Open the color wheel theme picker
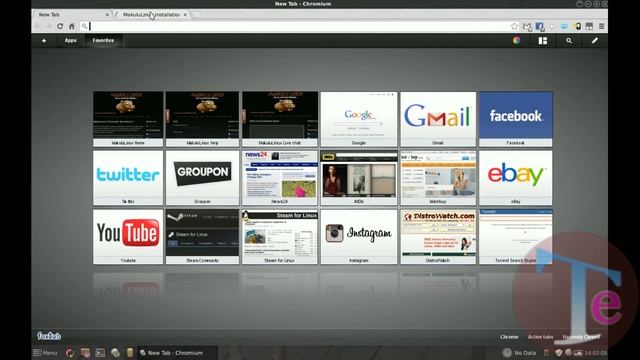 pos(516,40)
